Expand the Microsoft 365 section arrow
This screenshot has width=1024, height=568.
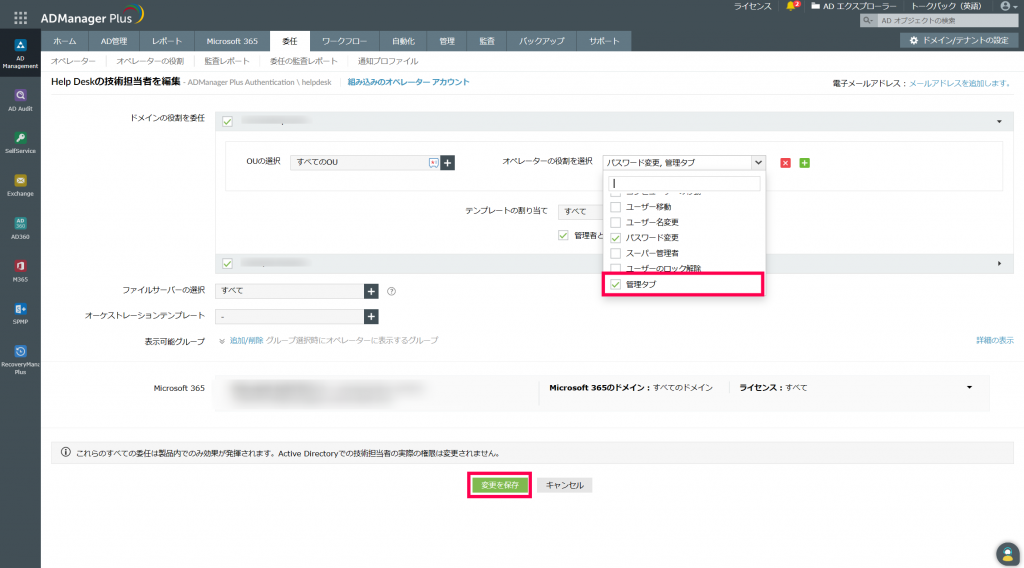click(969, 388)
